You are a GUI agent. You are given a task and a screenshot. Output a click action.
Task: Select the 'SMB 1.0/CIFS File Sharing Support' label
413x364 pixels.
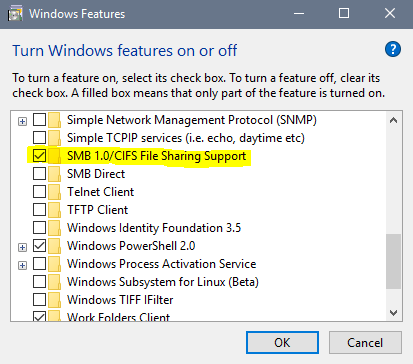pyautogui.click(x=157, y=156)
